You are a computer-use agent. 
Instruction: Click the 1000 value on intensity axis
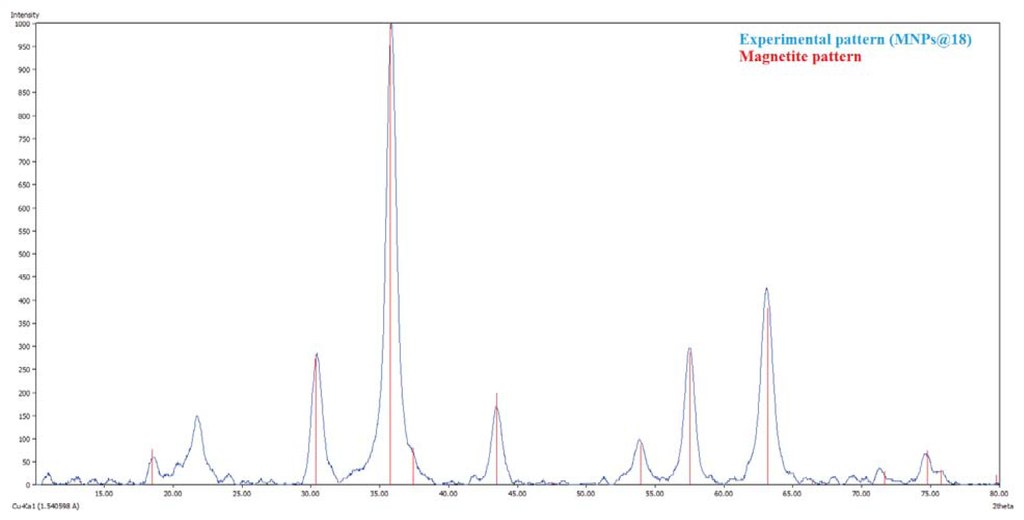coord(23,24)
